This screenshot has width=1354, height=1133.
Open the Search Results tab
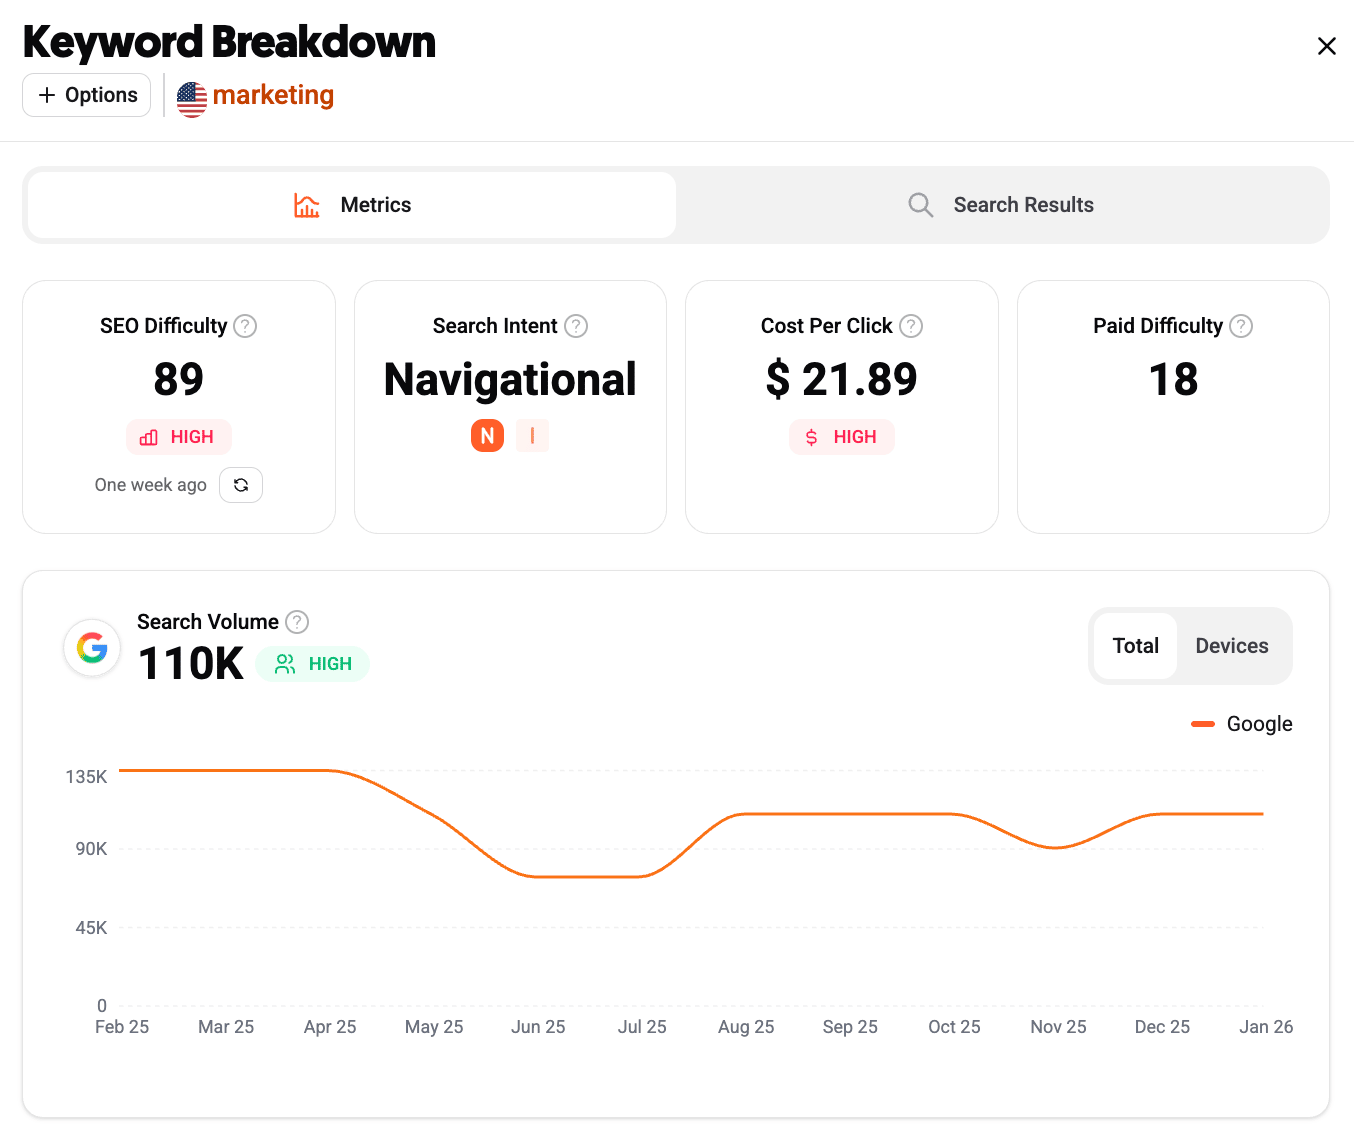tap(1002, 205)
